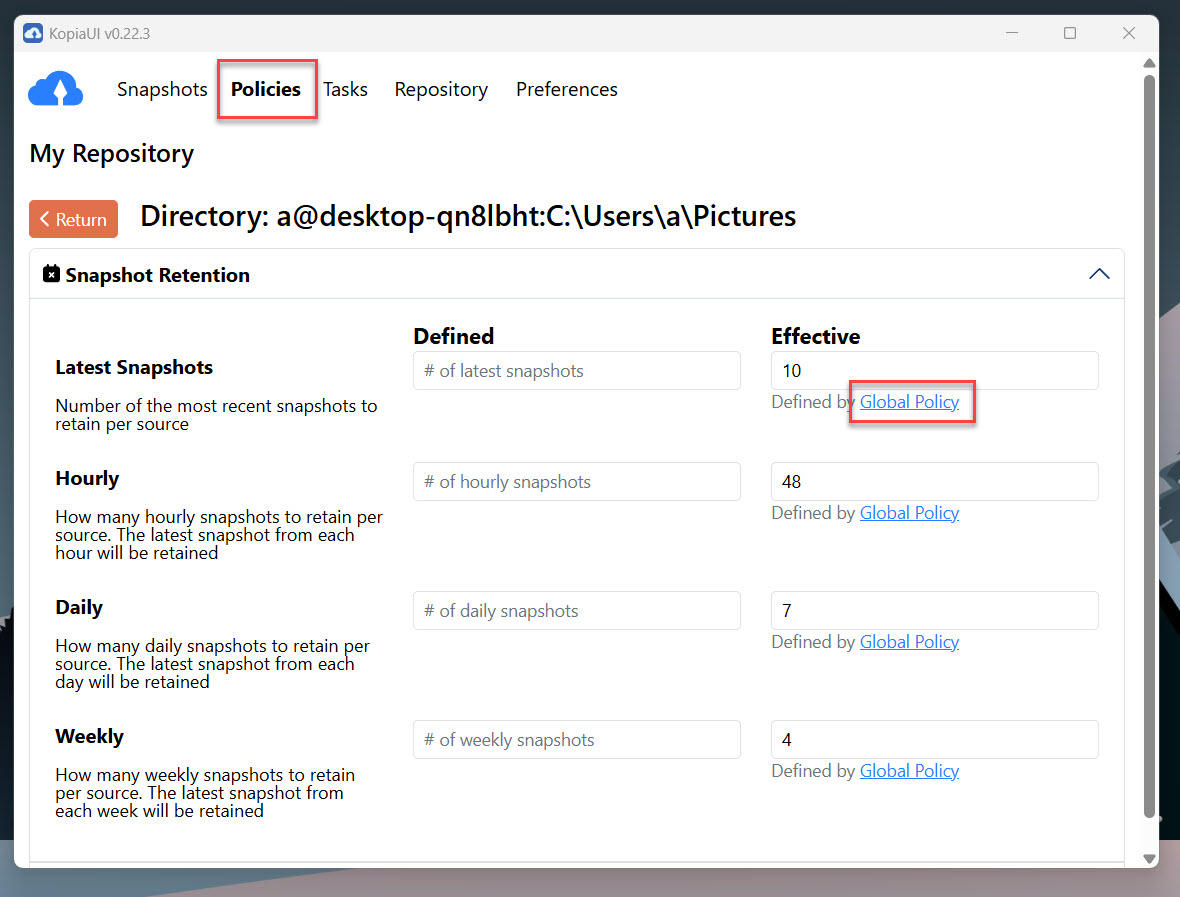The image size is (1180, 897).
Task: Open Global Policy link under Weekly value
Action: coord(909,771)
